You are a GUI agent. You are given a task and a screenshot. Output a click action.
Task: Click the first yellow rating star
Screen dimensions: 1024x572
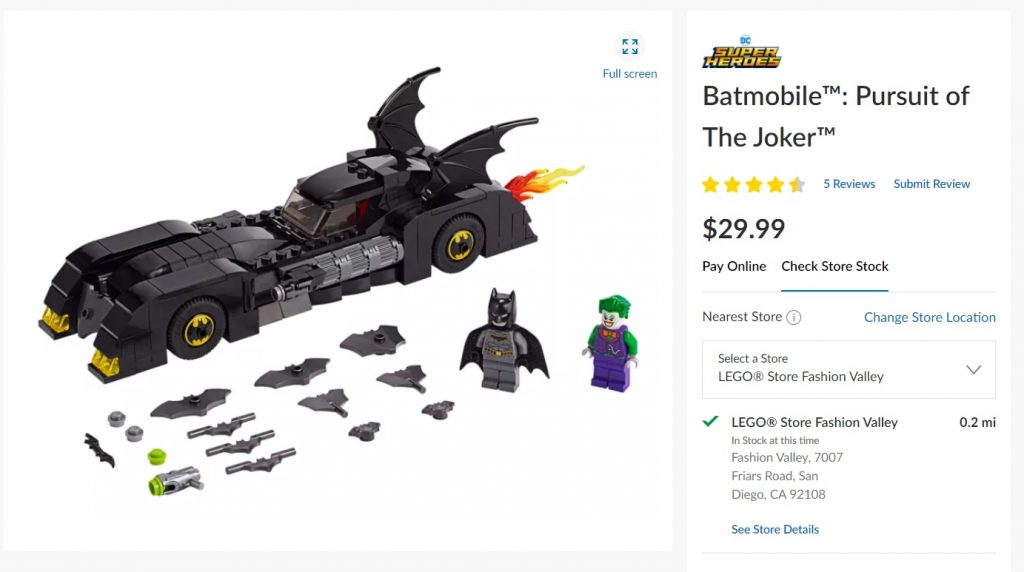711,185
